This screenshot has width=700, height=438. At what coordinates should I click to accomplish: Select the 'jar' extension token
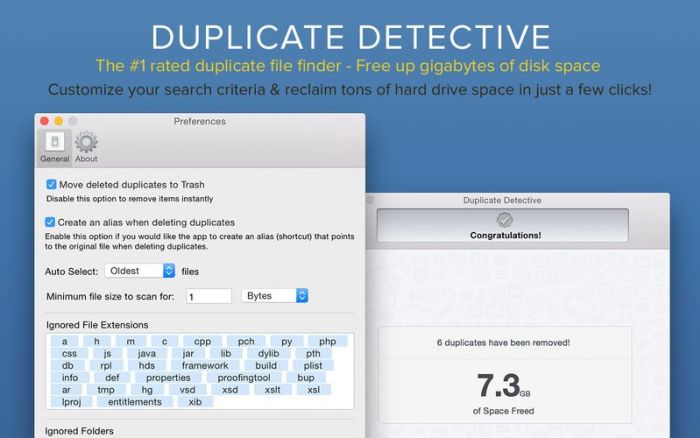point(188,353)
